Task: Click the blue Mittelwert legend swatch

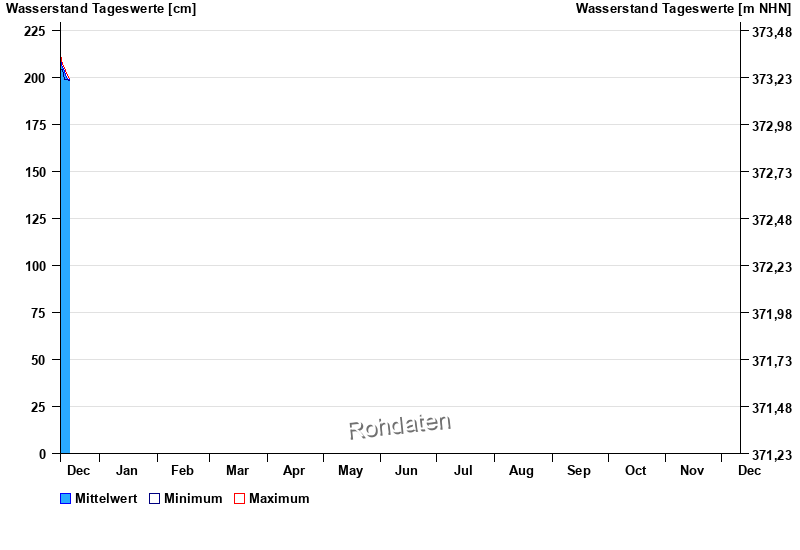Action: click(x=66, y=499)
